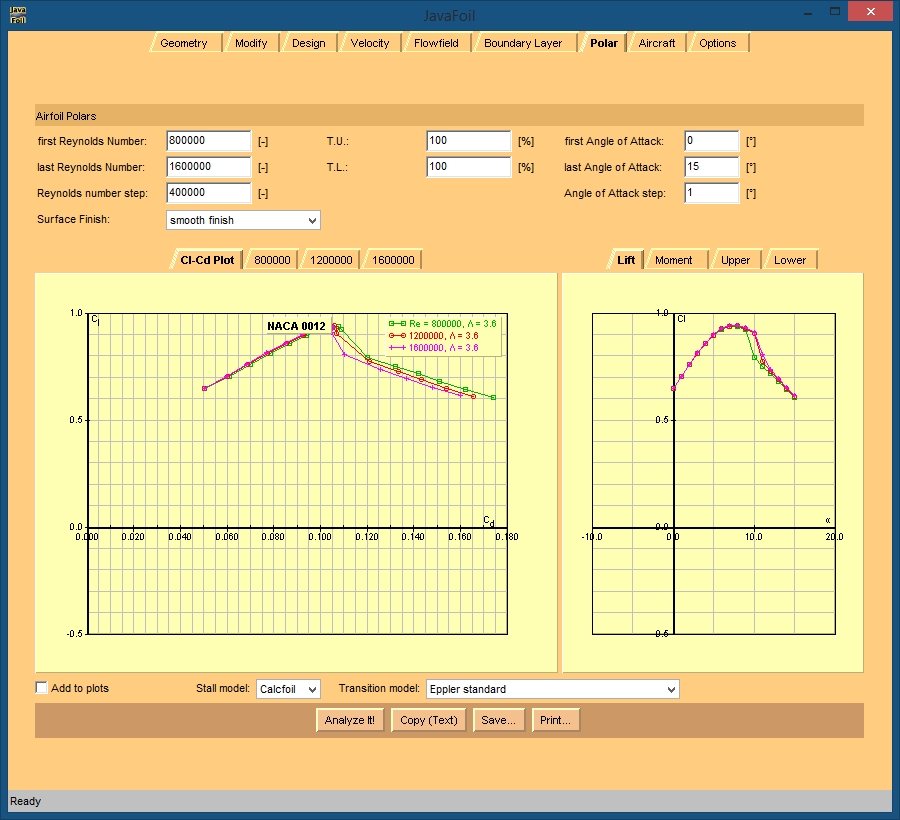Click the Ready status bar text
Image resolution: width=900 pixels, height=820 pixels.
(x=25, y=801)
